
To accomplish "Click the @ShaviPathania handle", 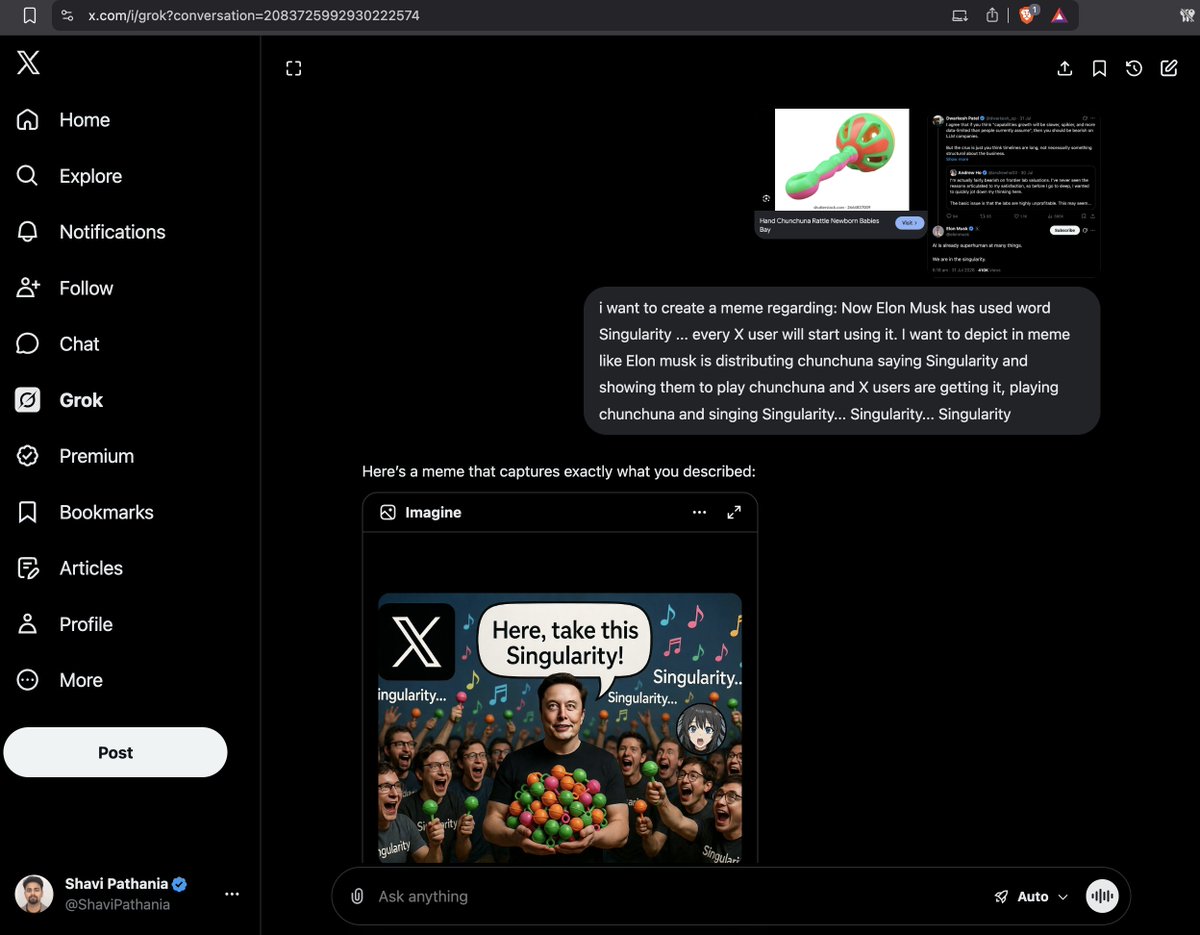I will point(118,904).
